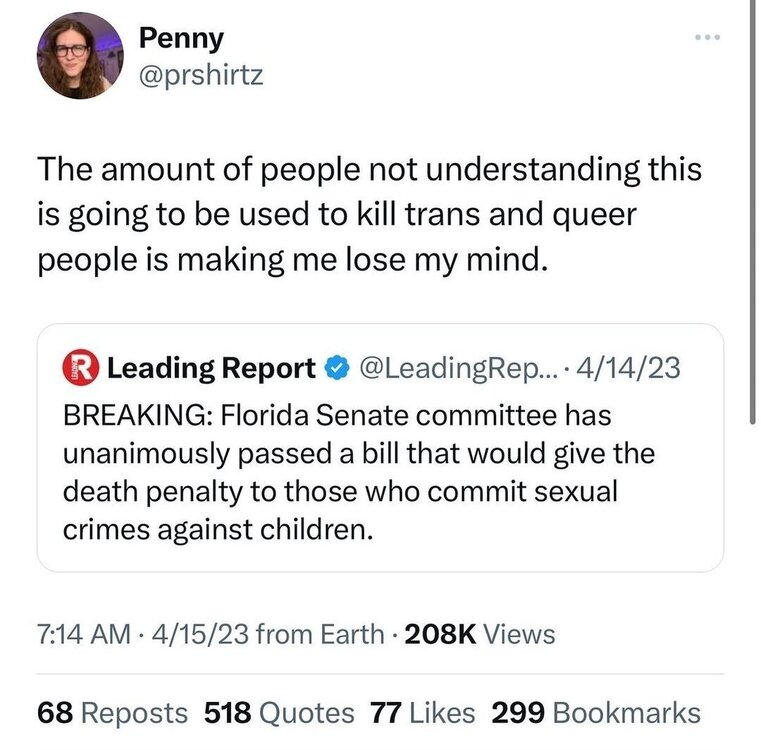
Task: Open the @prshirtz handle link
Action: 200,76
